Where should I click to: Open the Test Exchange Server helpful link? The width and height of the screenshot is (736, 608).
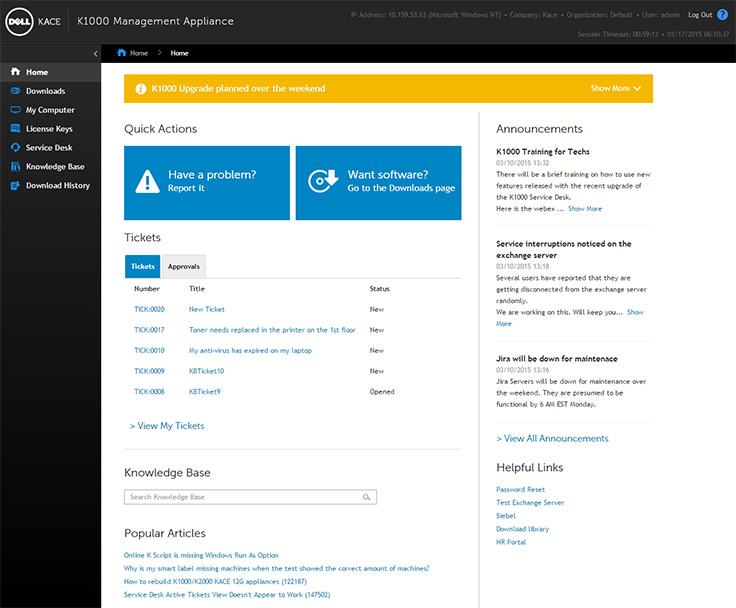pos(530,503)
